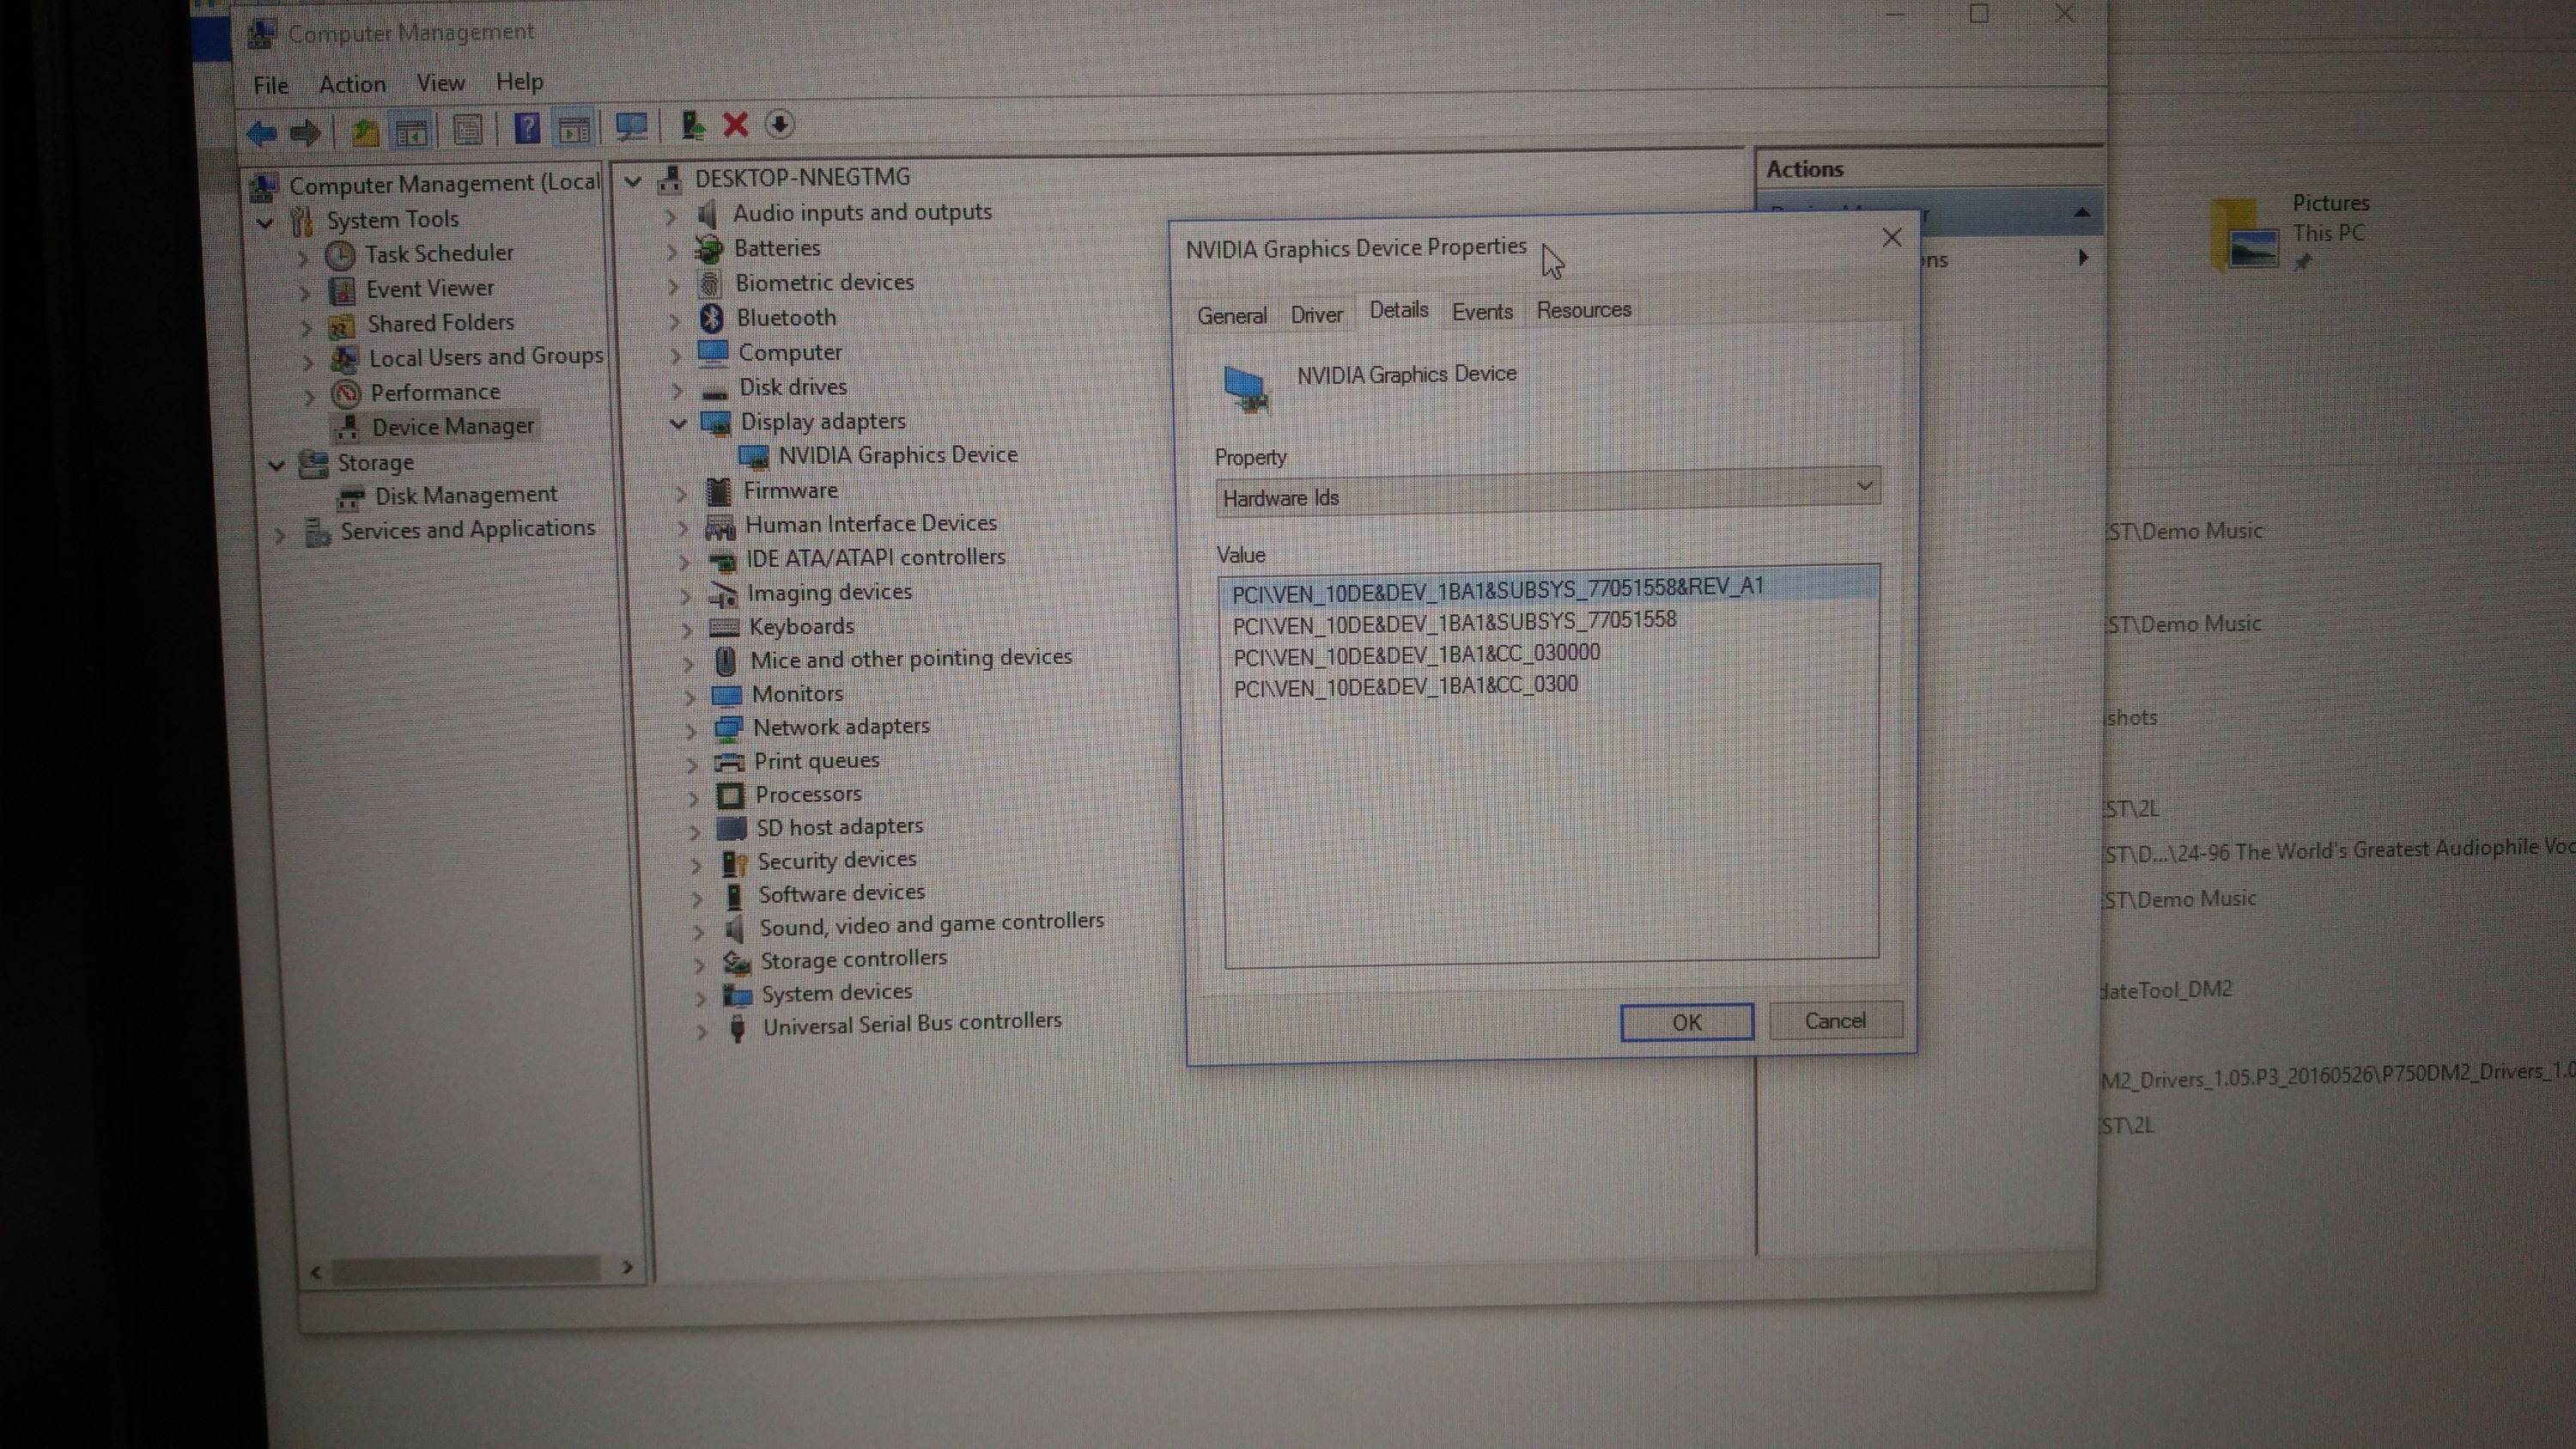Image resolution: width=2576 pixels, height=1449 pixels.
Task: Collapse the Storage node
Action: click(276, 465)
